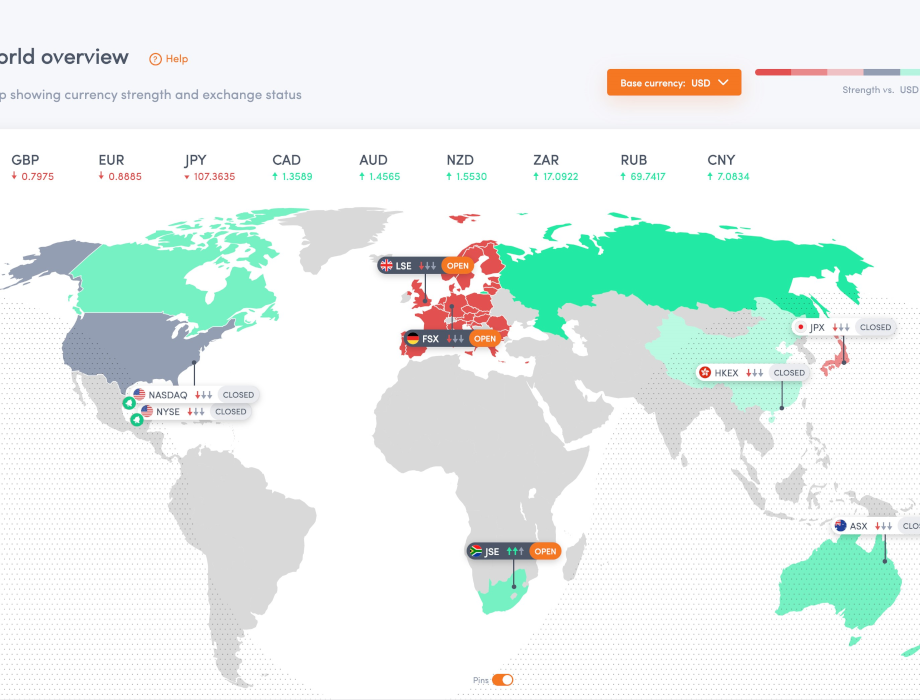Viewport: 920px width, 700px height.
Task: Click the green up arrow beside CAD
Action: pos(275,176)
